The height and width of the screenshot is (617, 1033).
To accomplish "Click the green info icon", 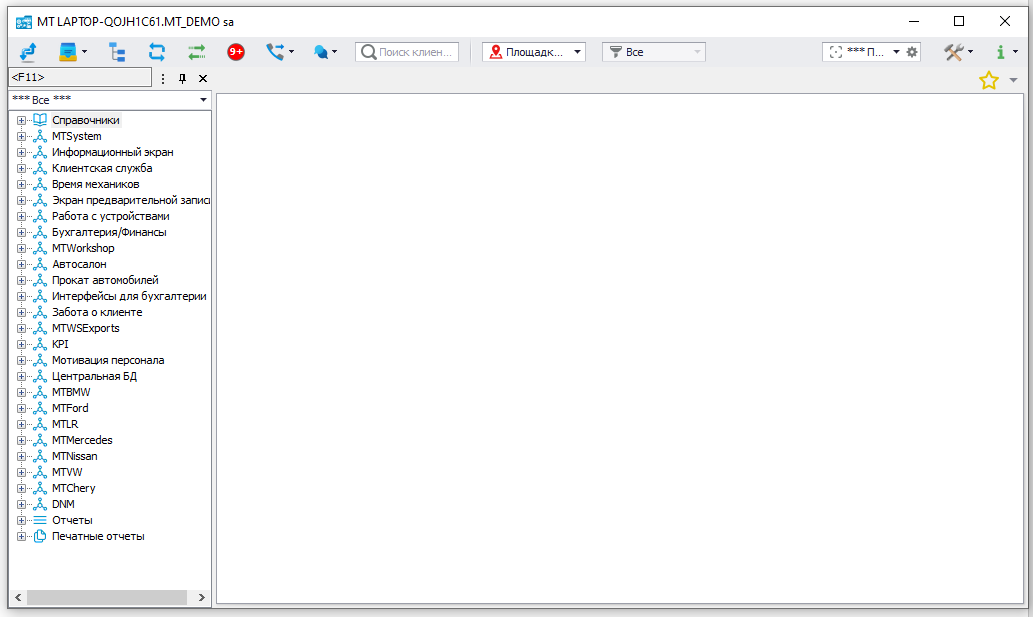I will [1000, 52].
